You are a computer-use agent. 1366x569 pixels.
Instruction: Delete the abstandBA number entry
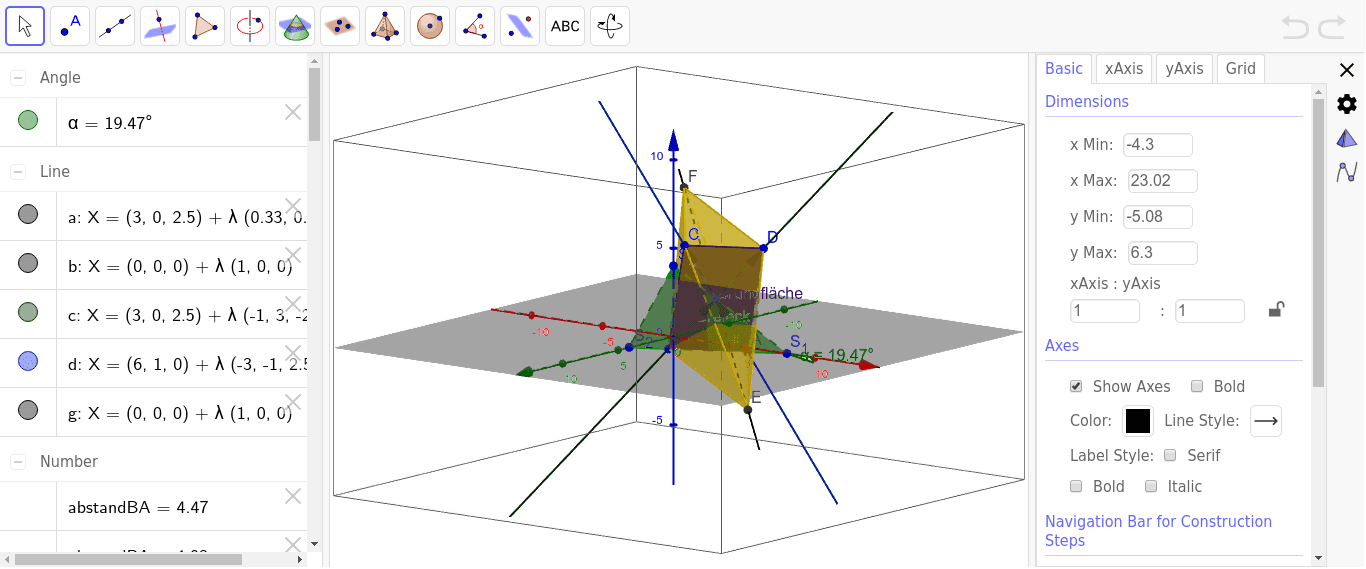(293, 496)
